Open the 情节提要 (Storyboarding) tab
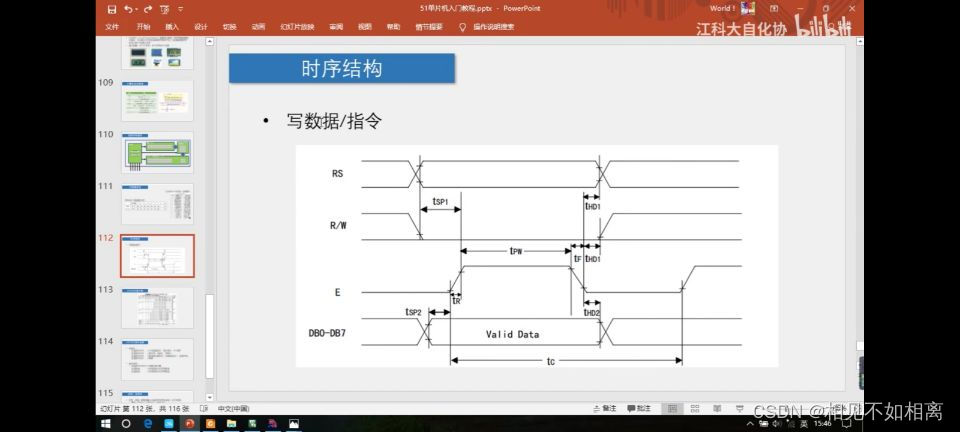 (429, 27)
